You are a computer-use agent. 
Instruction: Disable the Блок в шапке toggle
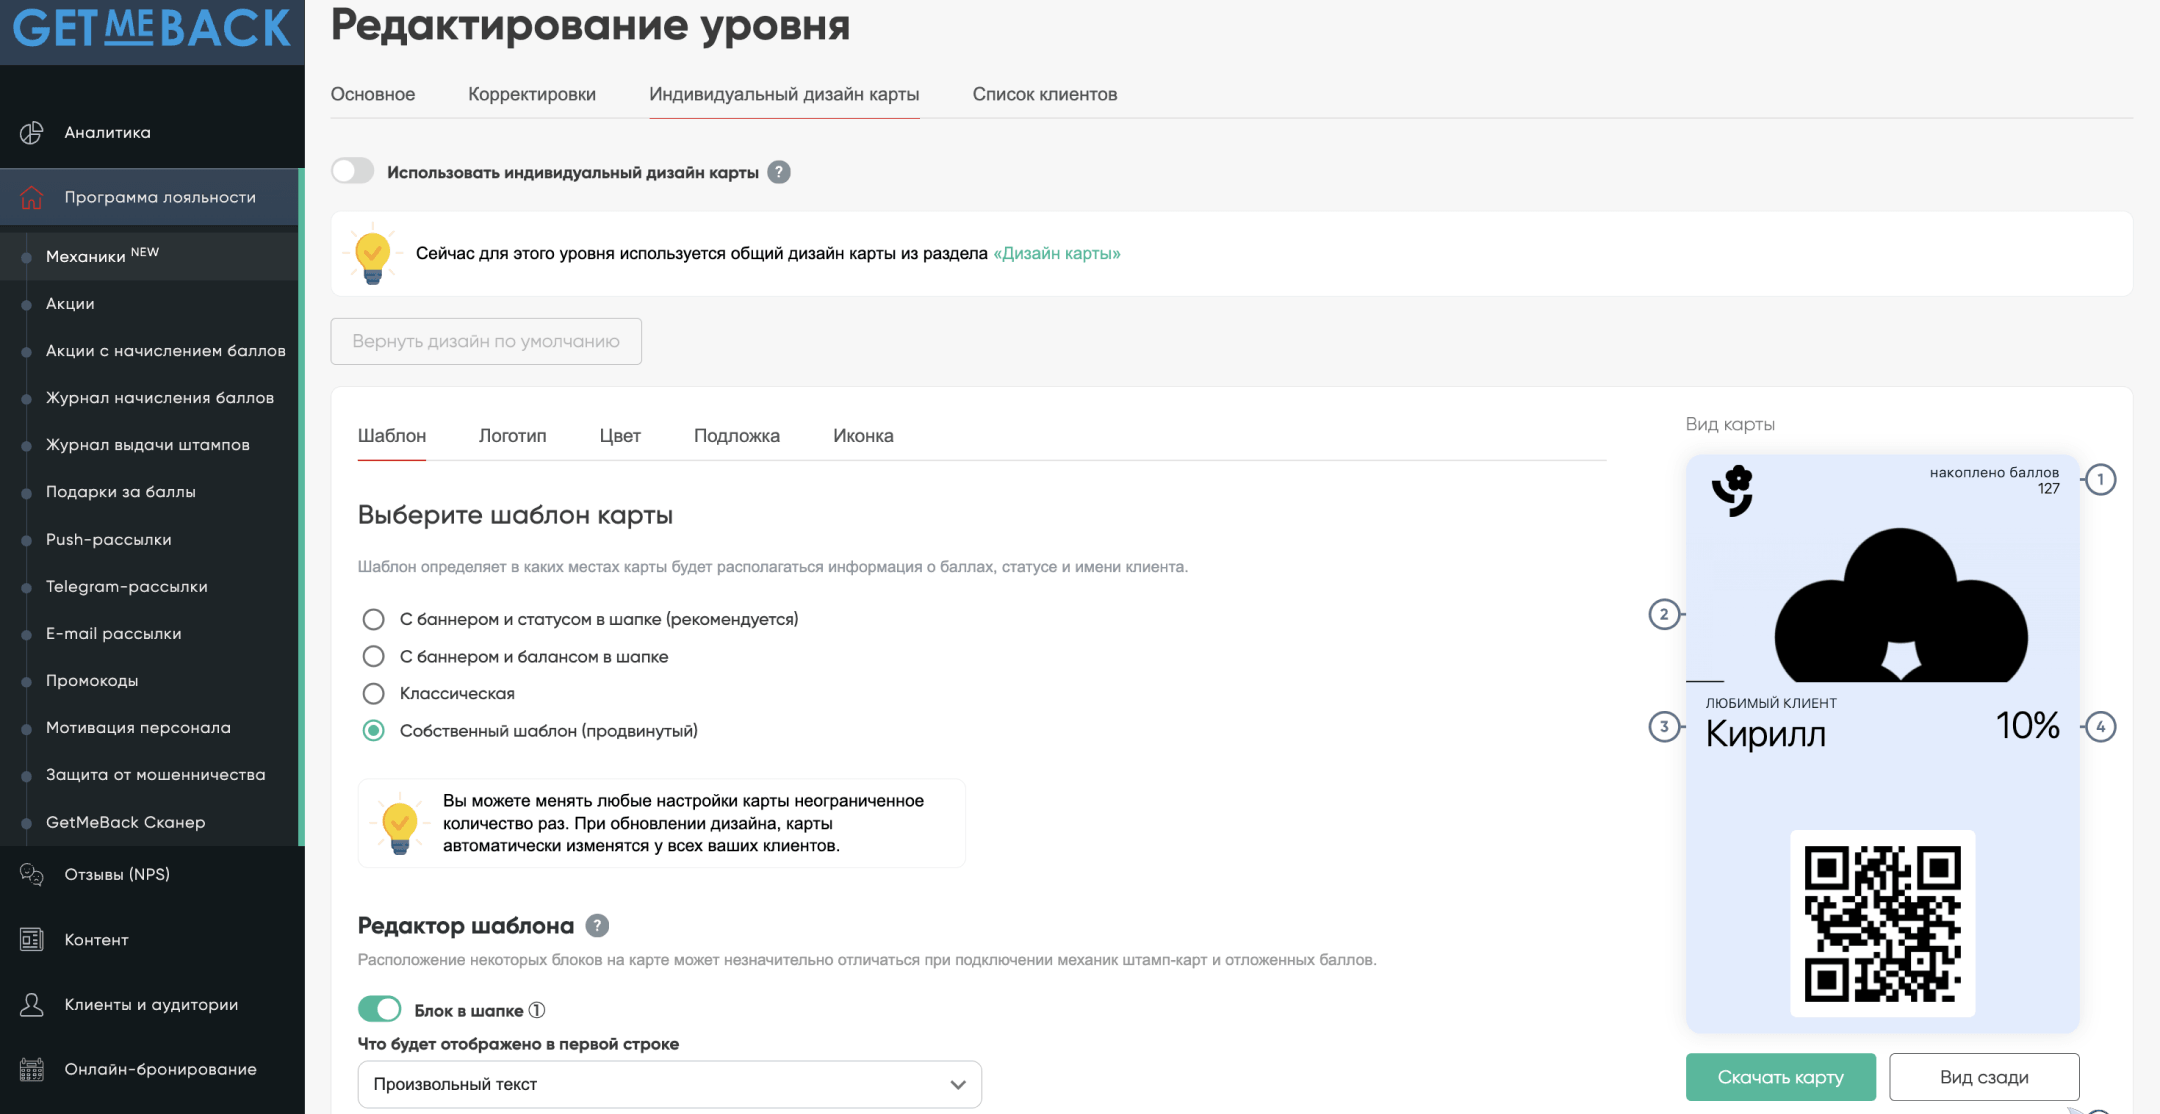[x=380, y=1009]
